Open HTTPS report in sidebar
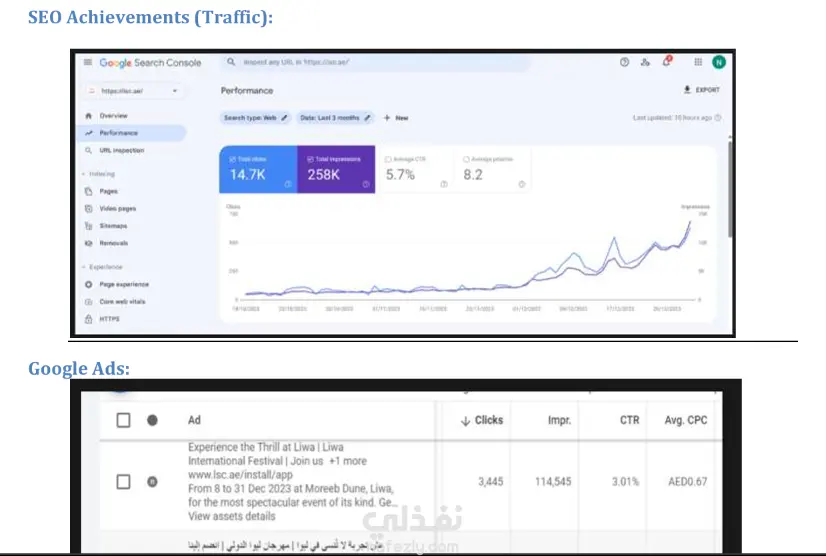 click(110, 319)
